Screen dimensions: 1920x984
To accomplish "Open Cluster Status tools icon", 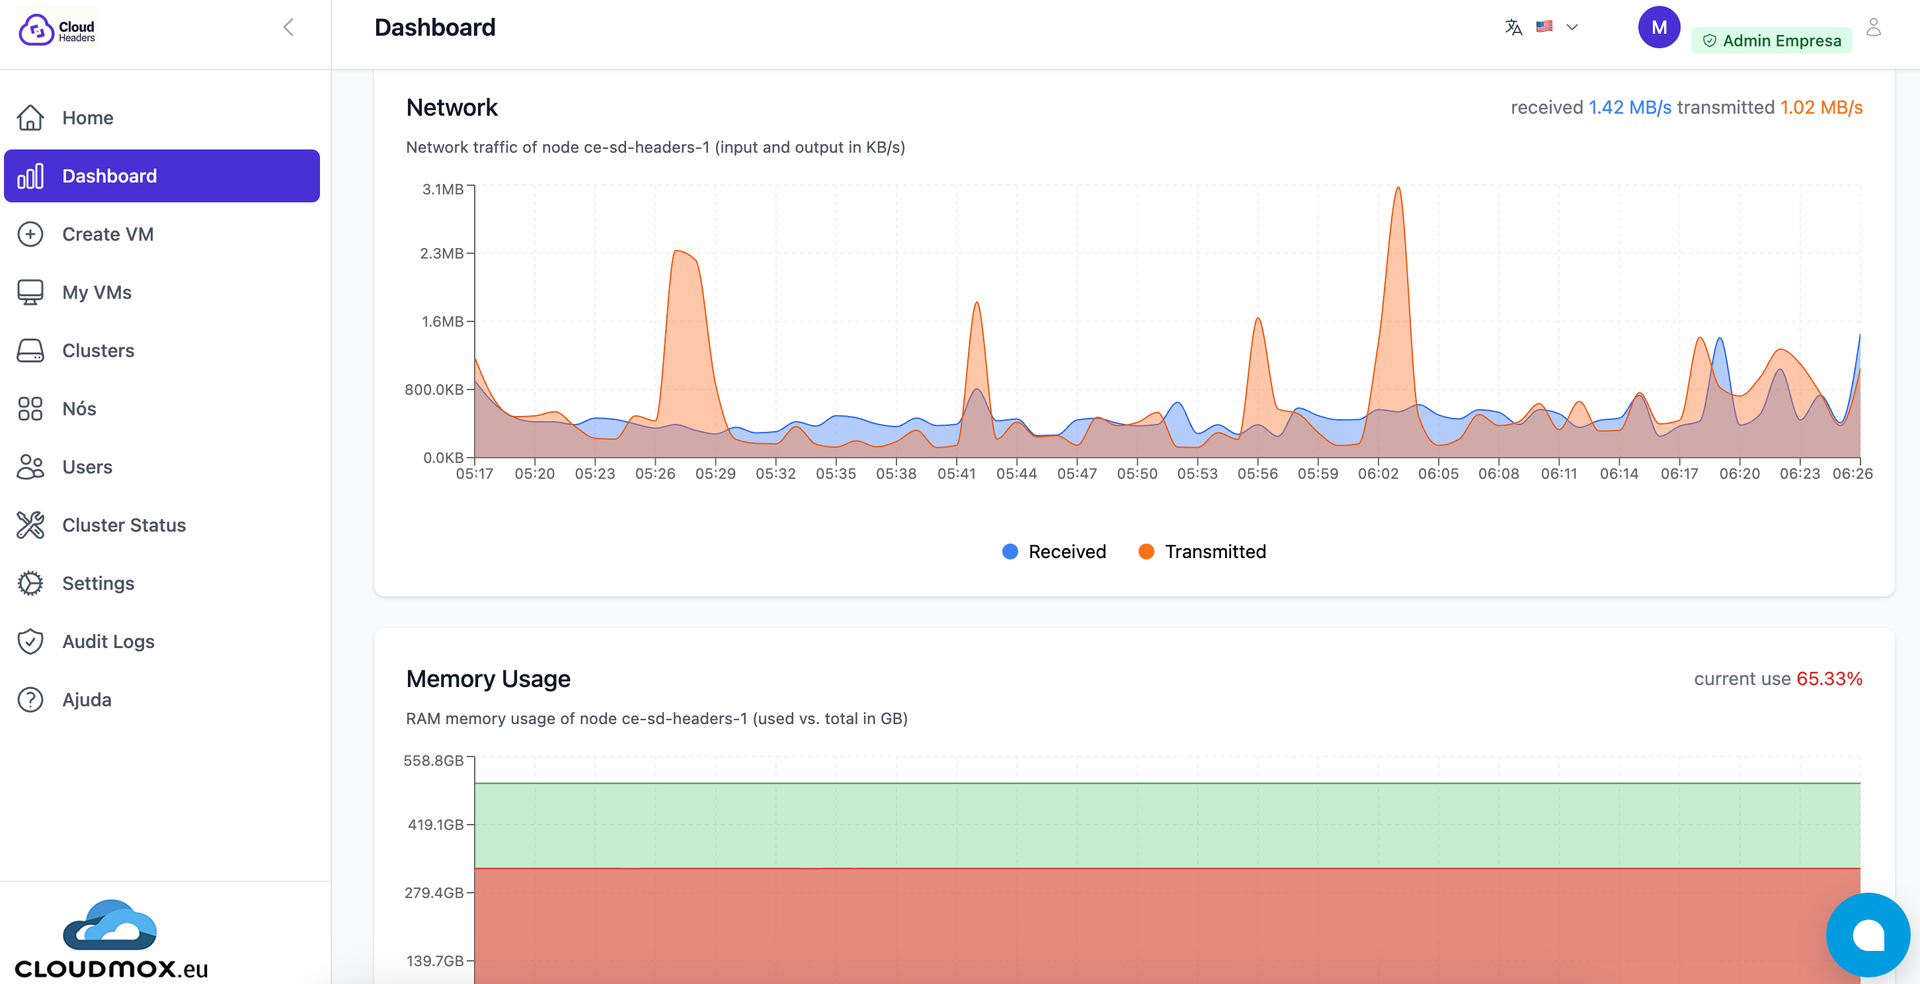I will pyautogui.click(x=30, y=524).
